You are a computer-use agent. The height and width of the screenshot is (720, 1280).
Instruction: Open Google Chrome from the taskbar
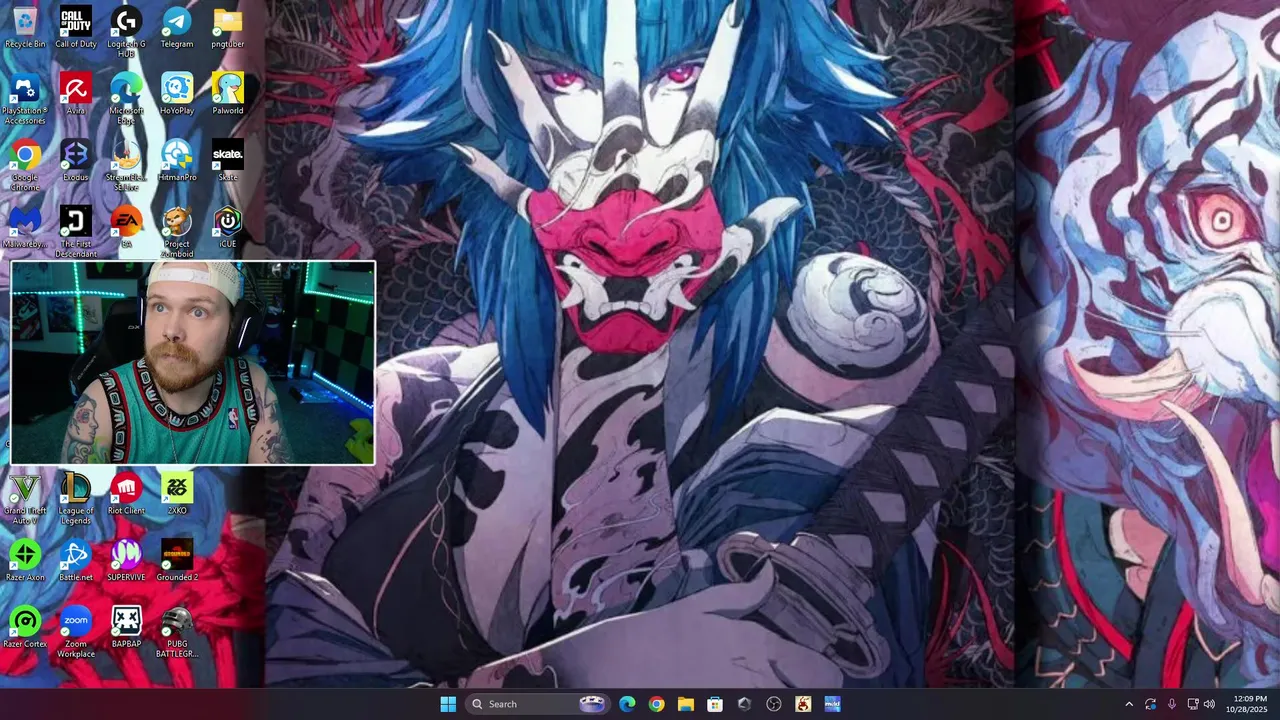click(656, 704)
